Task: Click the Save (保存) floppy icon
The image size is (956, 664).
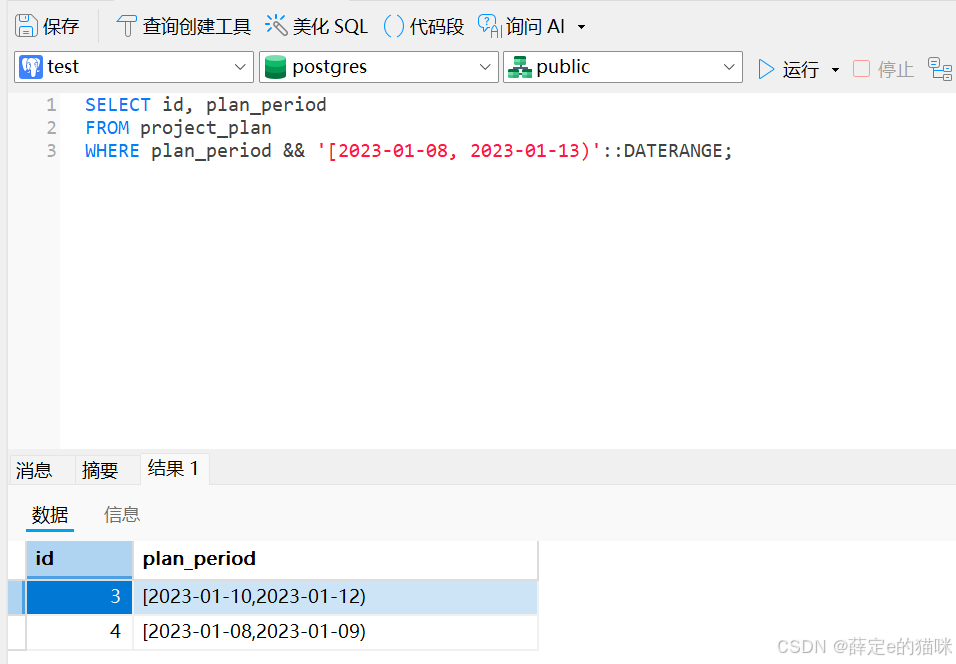Action: [26, 26]
